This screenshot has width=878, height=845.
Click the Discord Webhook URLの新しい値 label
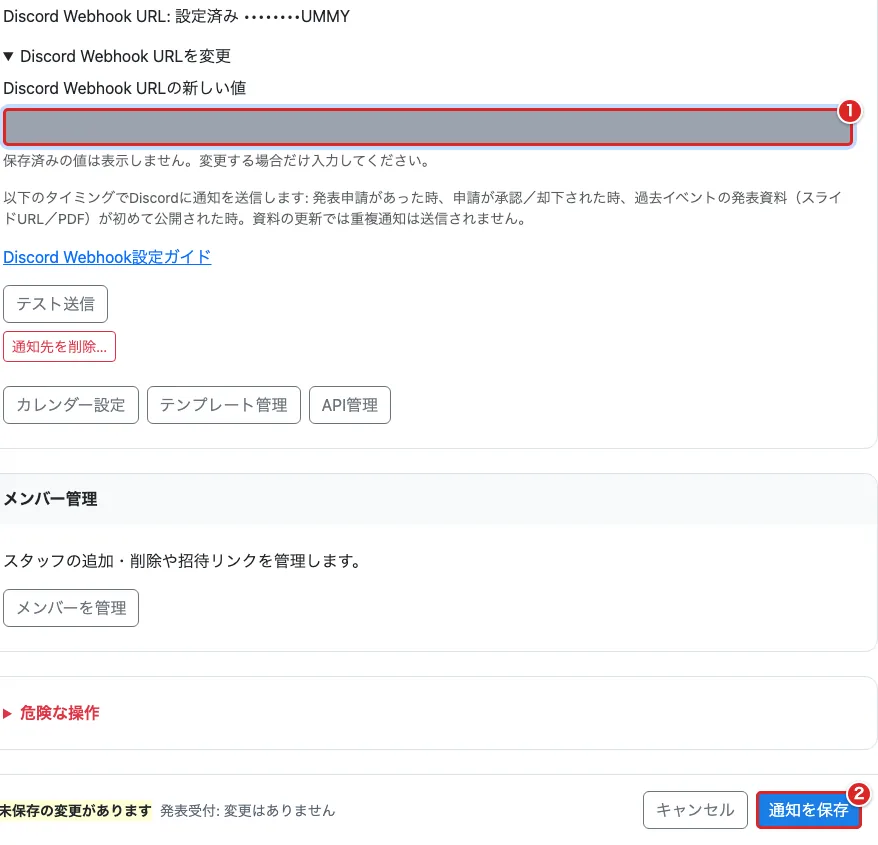(124, 88)
